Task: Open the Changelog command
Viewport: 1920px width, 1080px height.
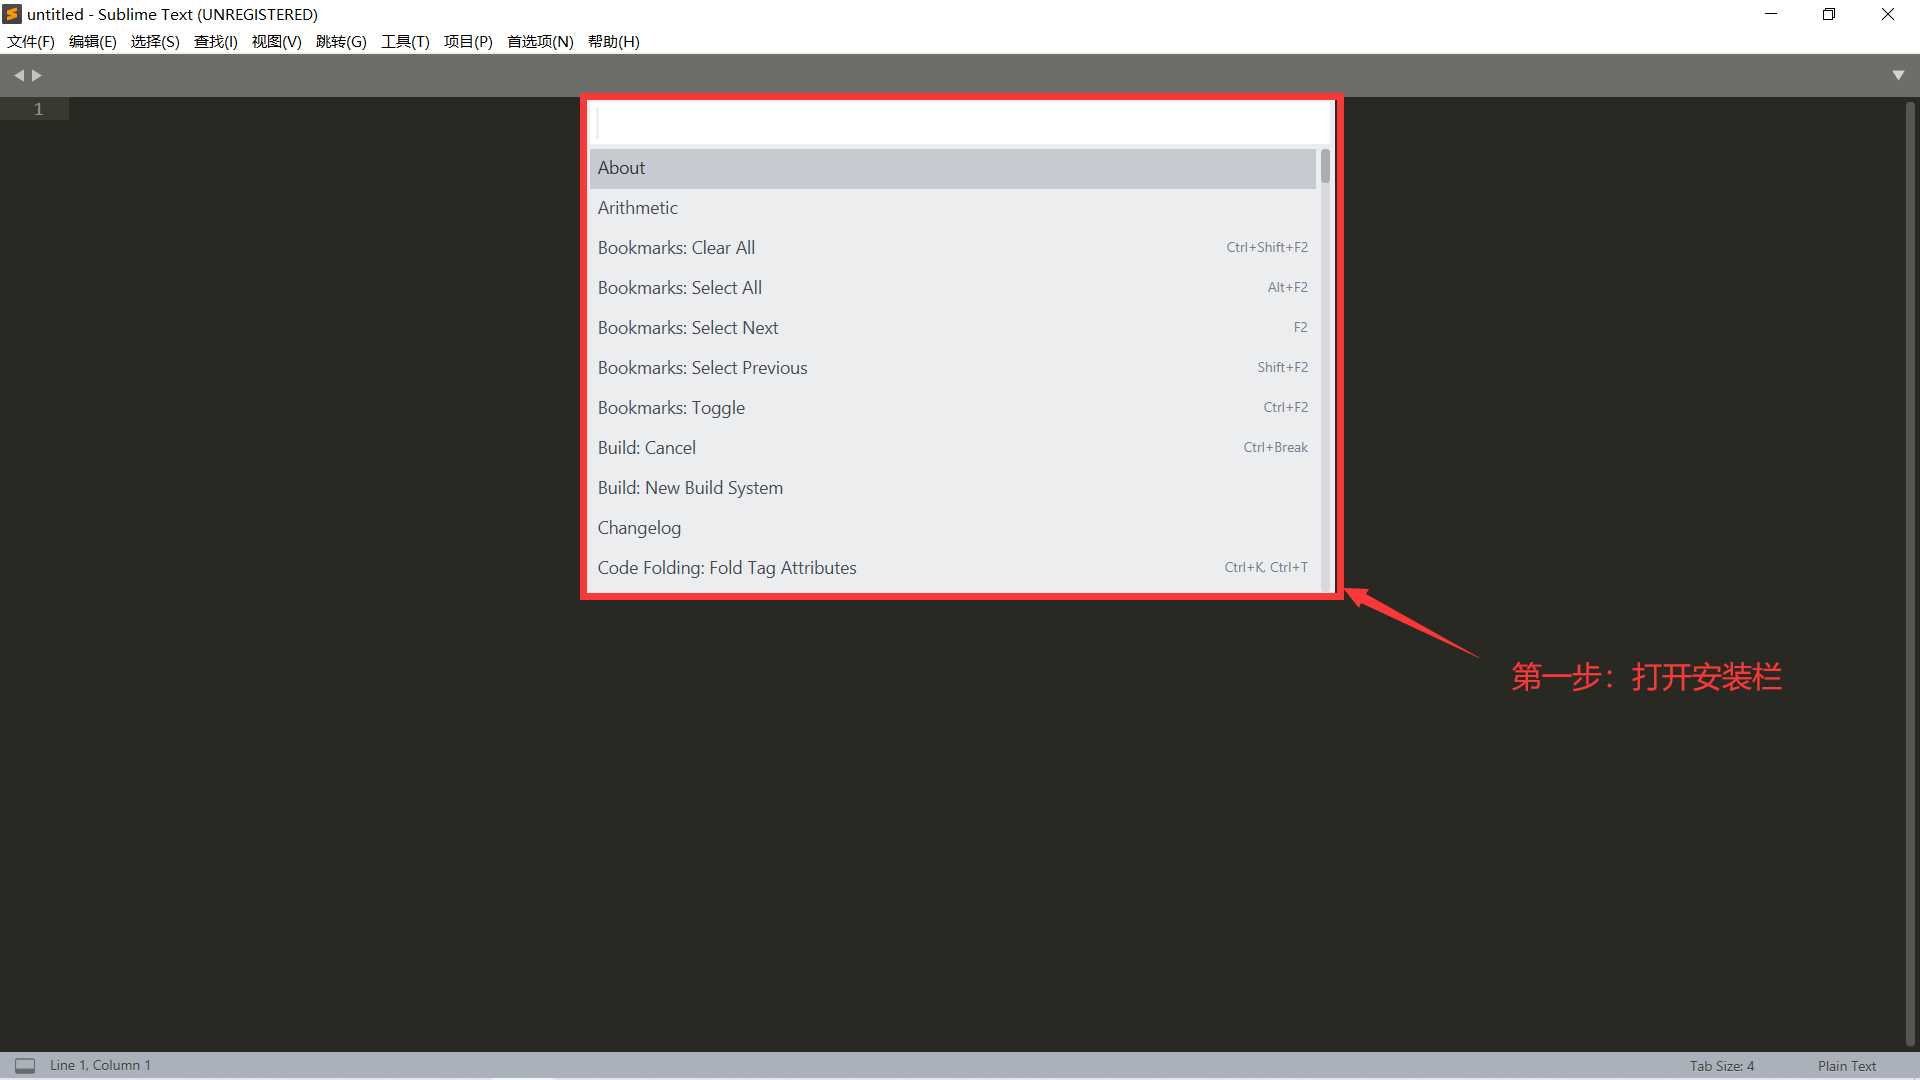Action: (x=953, y=528)
